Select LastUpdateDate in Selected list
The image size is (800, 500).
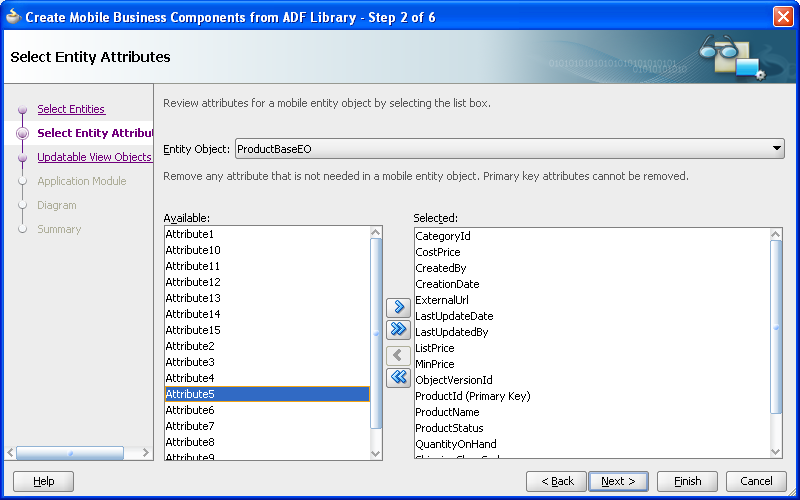click(592, 316)
